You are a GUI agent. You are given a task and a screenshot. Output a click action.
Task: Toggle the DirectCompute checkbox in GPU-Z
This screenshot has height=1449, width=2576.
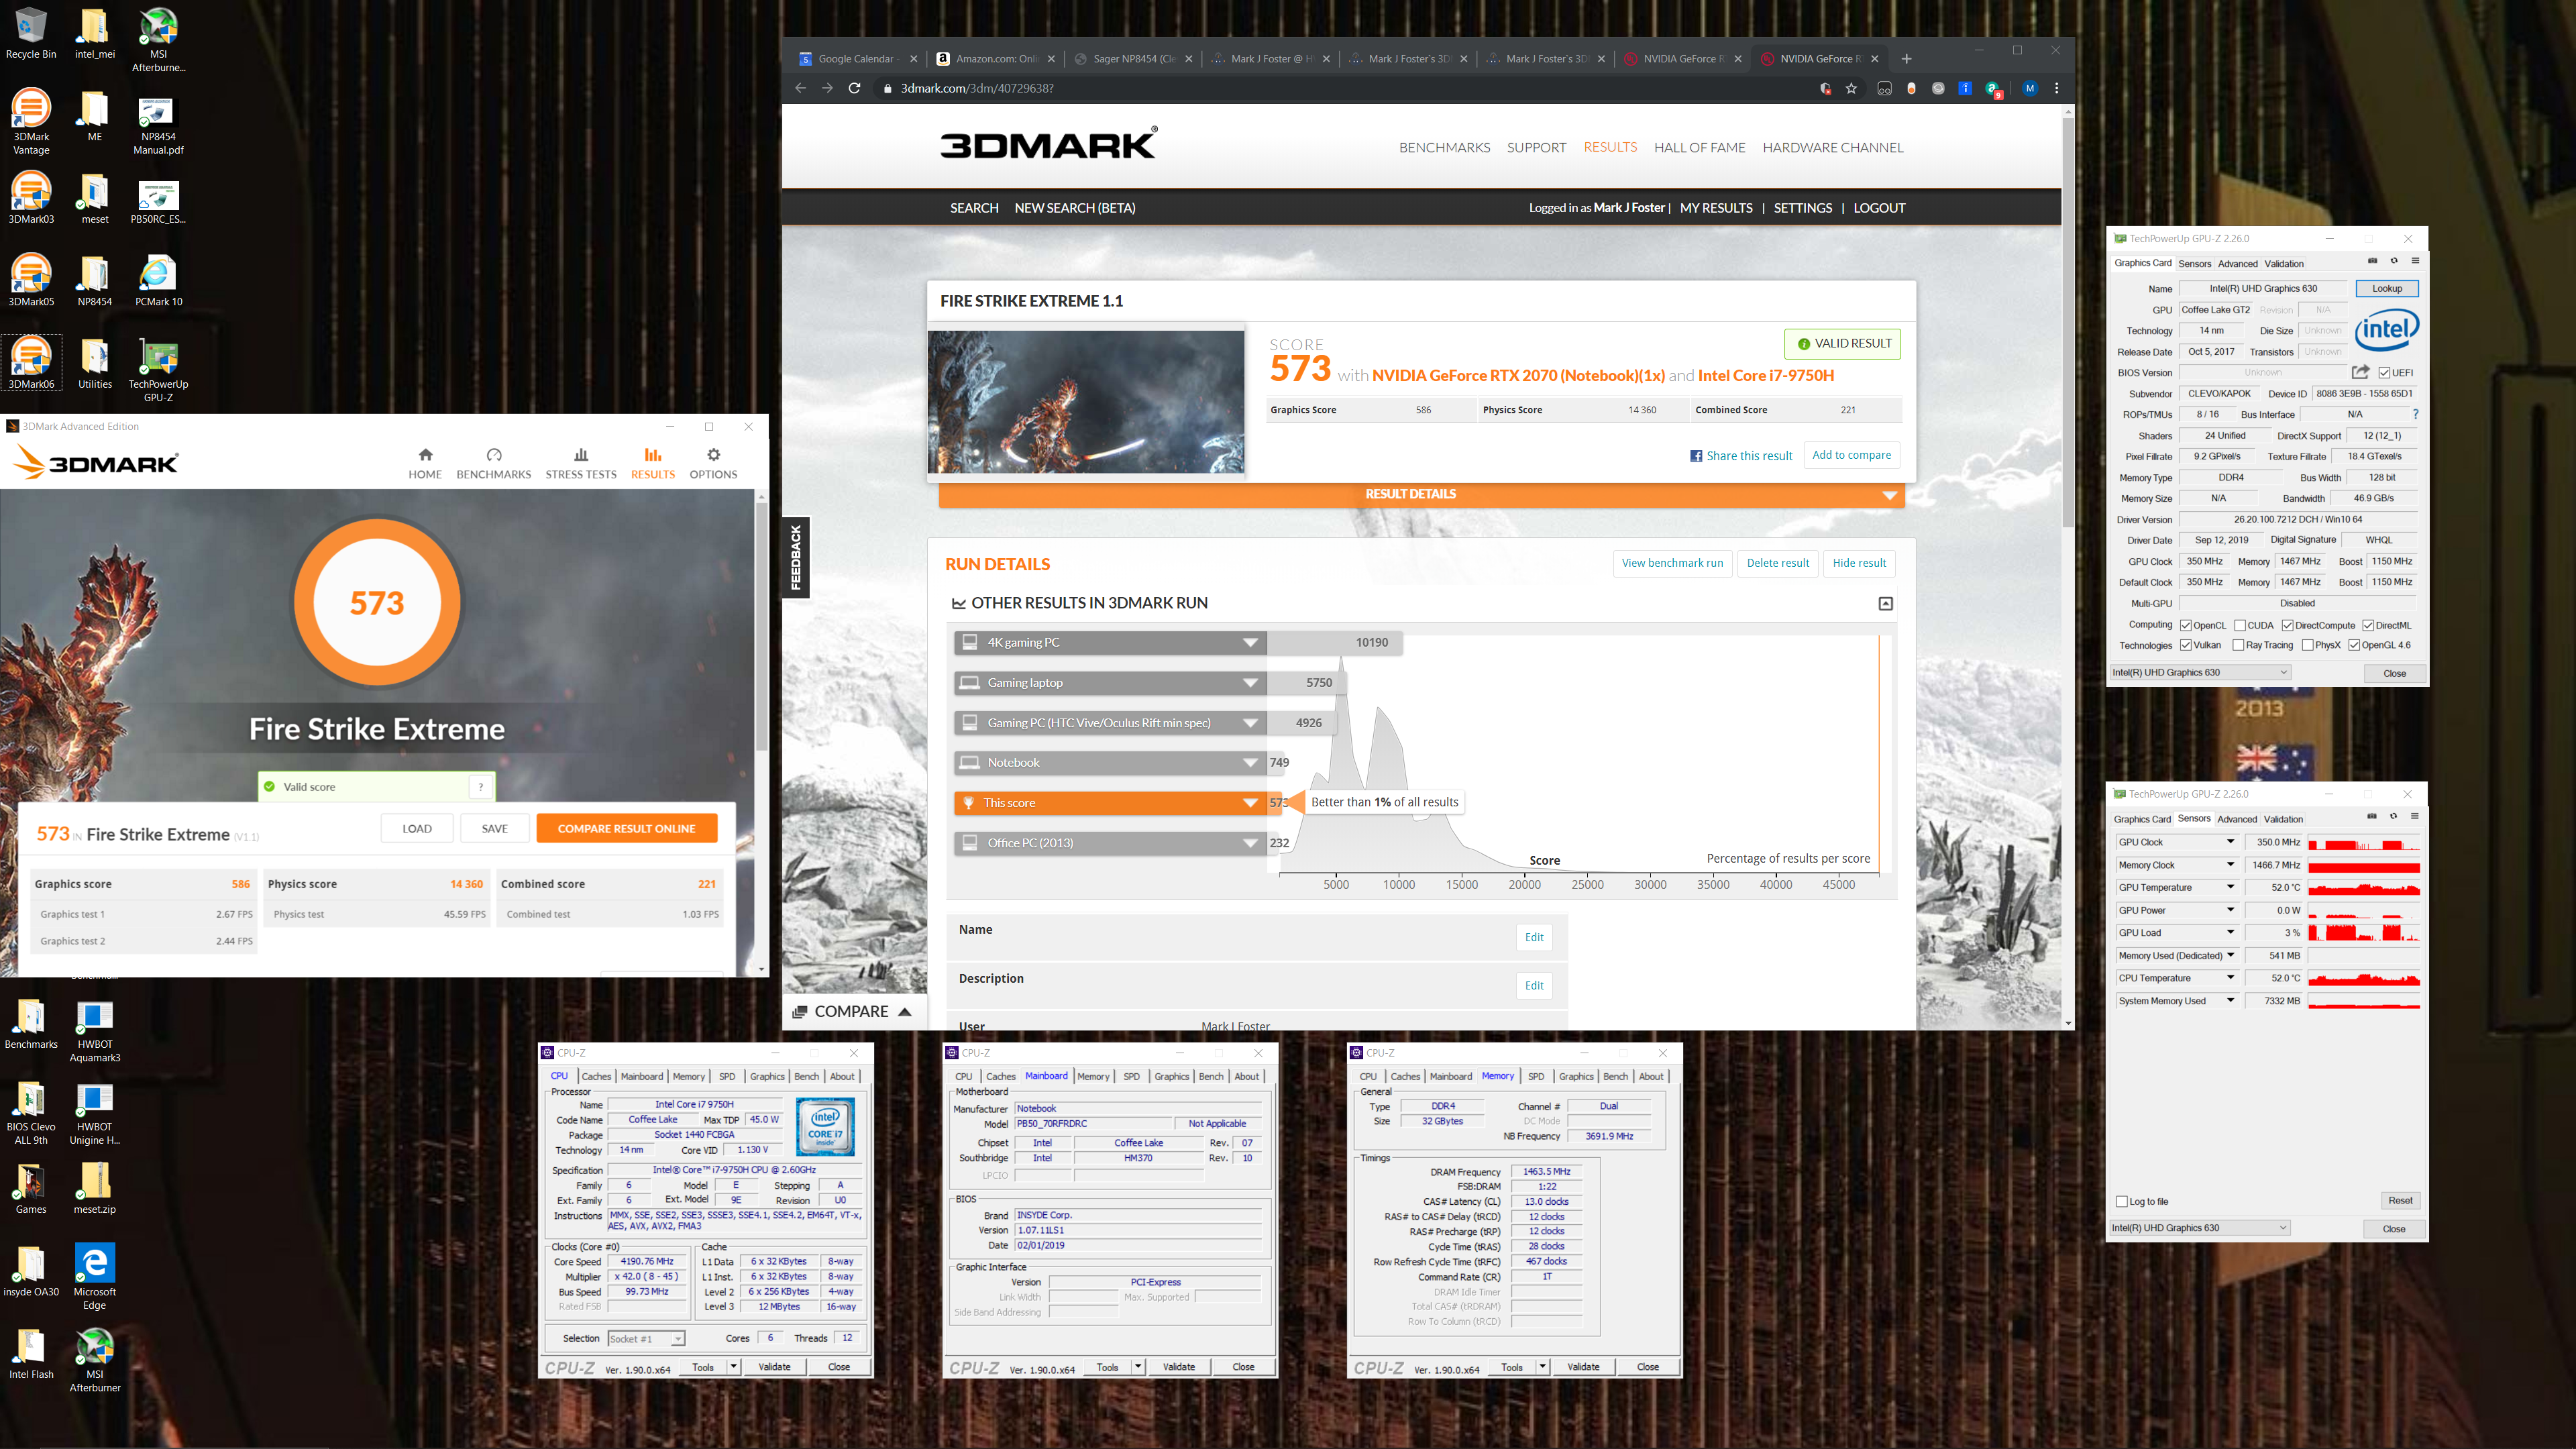[2287, 625]
